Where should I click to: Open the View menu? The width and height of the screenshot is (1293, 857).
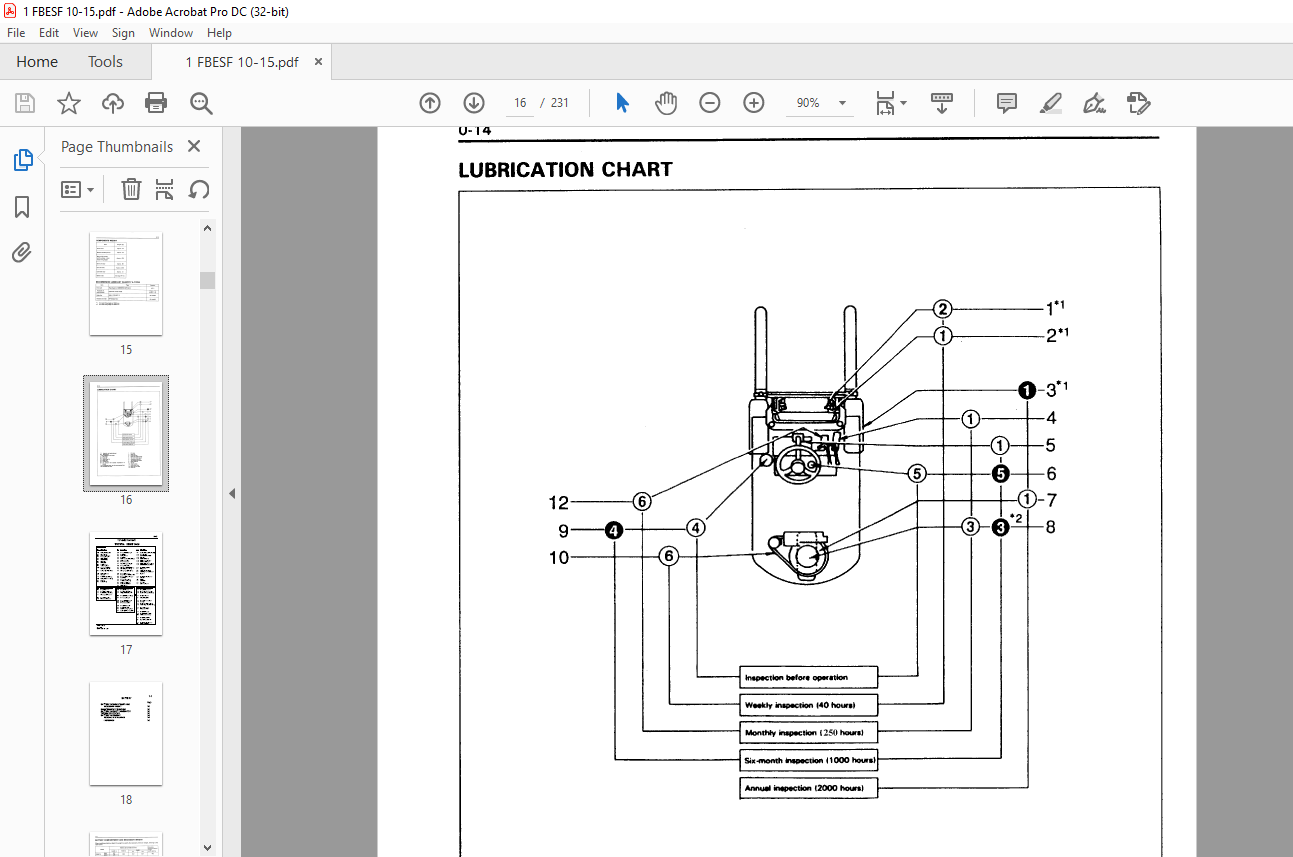pyautogui.click(x=85, y=33)
